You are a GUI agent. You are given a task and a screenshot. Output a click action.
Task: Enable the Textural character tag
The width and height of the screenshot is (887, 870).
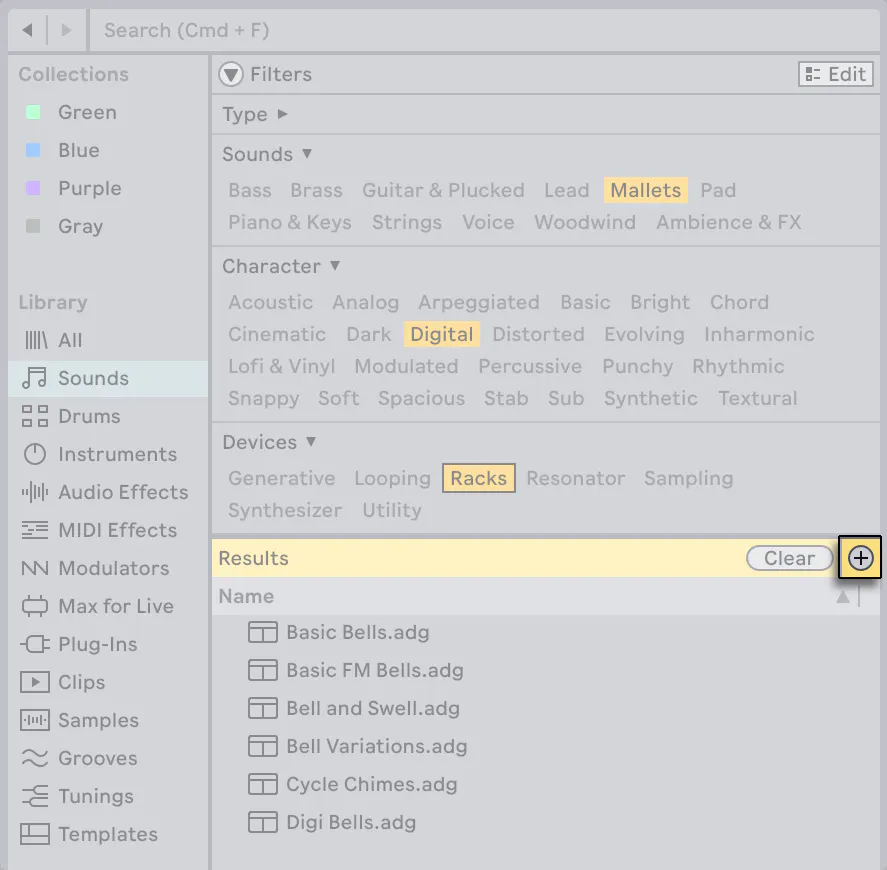pos(757,398)
